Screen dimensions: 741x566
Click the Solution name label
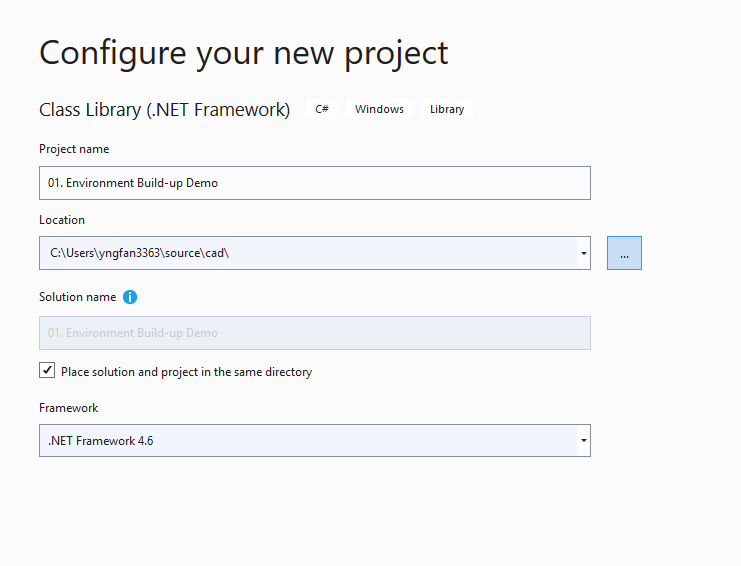coord(78,297)
